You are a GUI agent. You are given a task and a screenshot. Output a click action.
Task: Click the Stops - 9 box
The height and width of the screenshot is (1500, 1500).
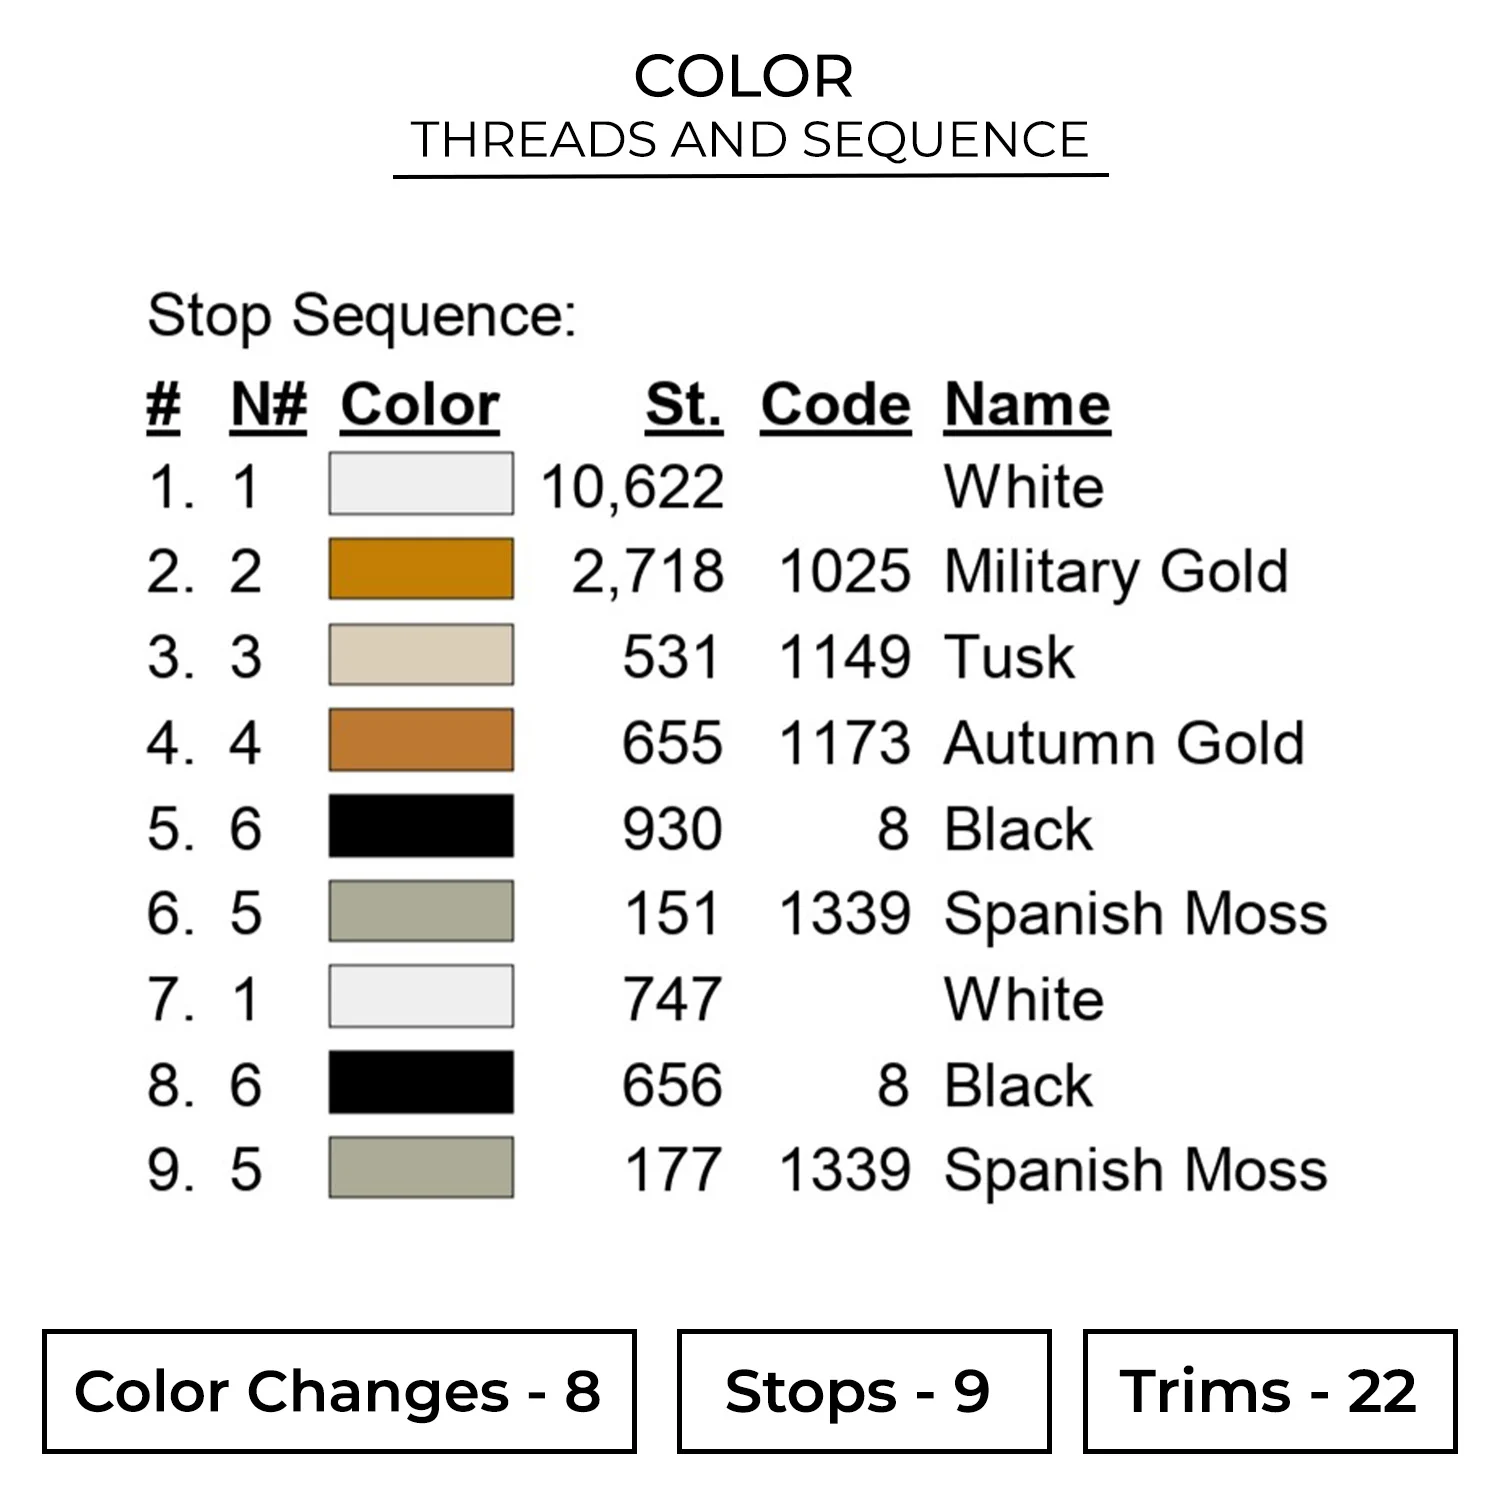tap(864, 1391)
